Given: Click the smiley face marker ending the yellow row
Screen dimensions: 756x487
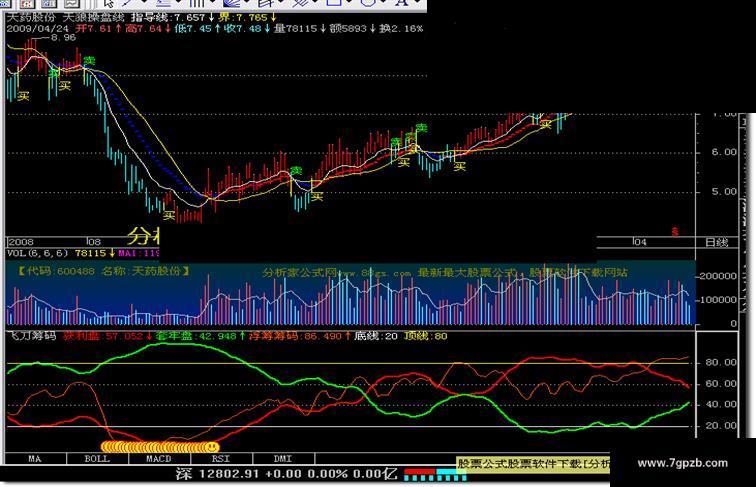Looking at the screenshot, I should (213, 447).
